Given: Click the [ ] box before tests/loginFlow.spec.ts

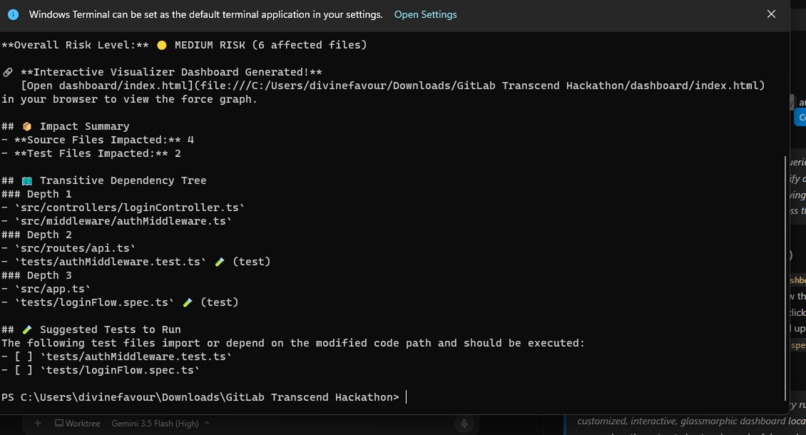Looking at the screenshot, I should point(23,370).
